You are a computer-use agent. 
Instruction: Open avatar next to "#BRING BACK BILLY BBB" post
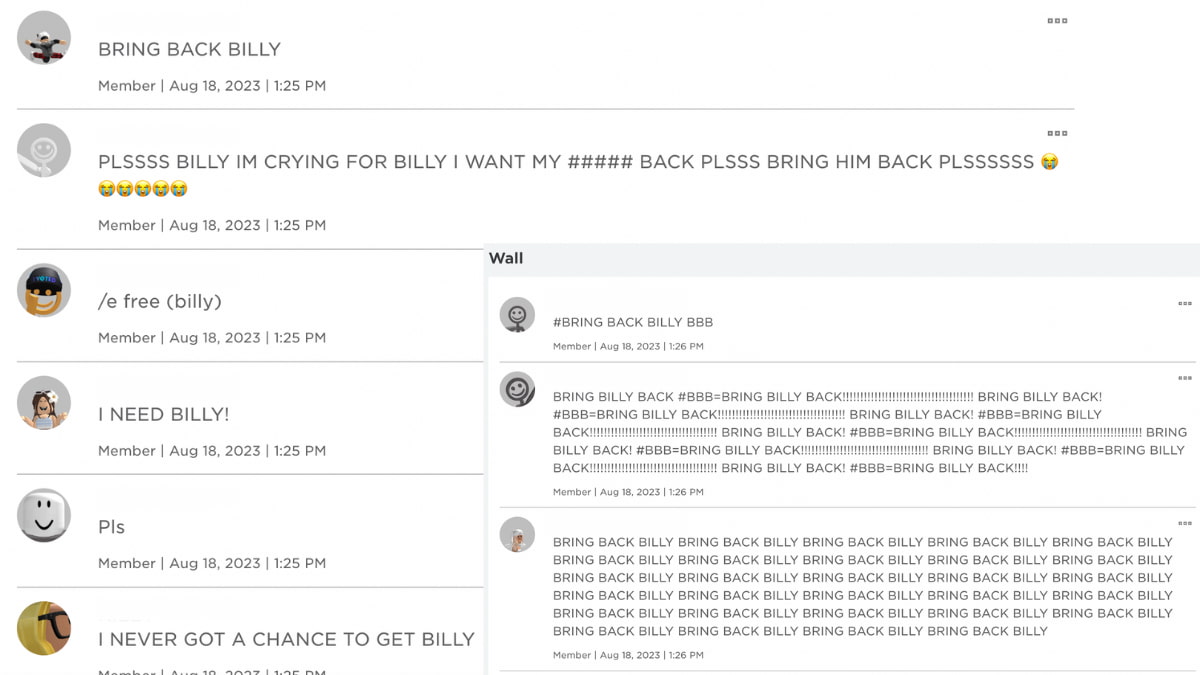517,315
